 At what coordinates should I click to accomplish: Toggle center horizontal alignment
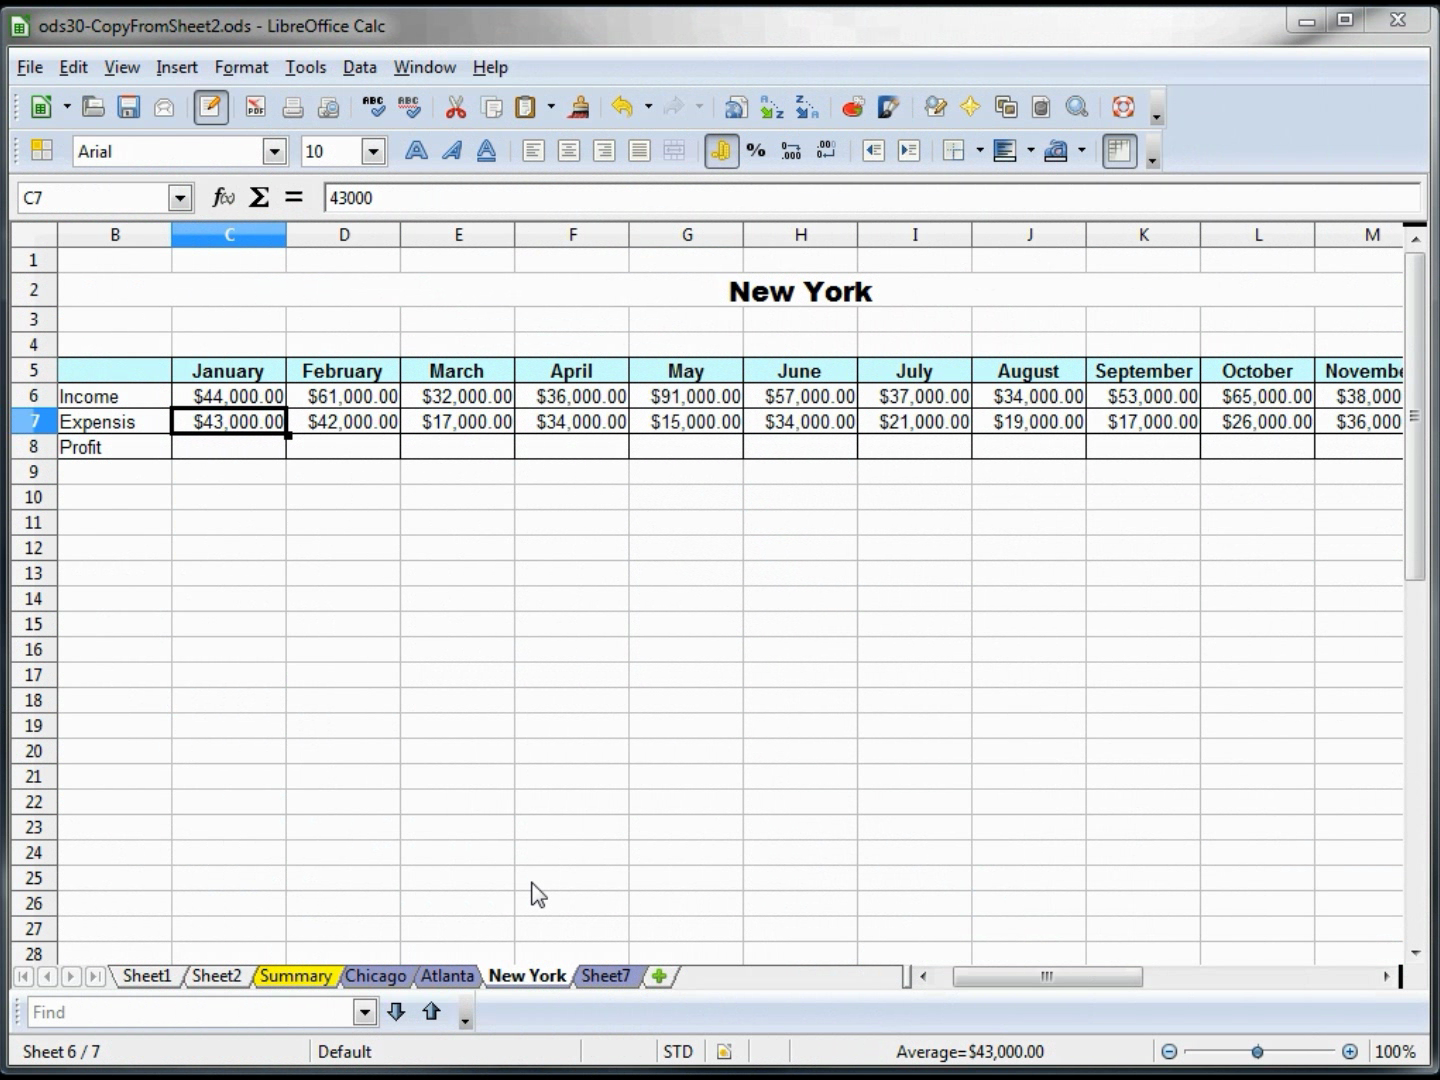569,151
